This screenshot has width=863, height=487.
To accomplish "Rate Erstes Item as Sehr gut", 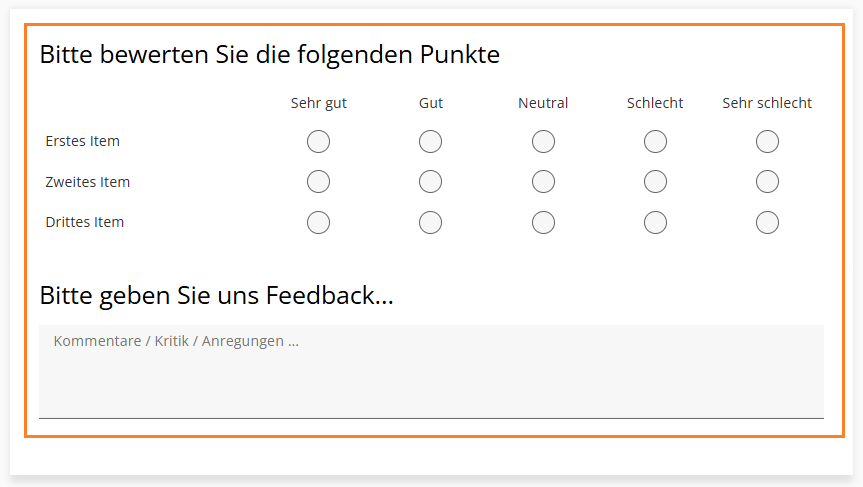I will click(318, 142).
